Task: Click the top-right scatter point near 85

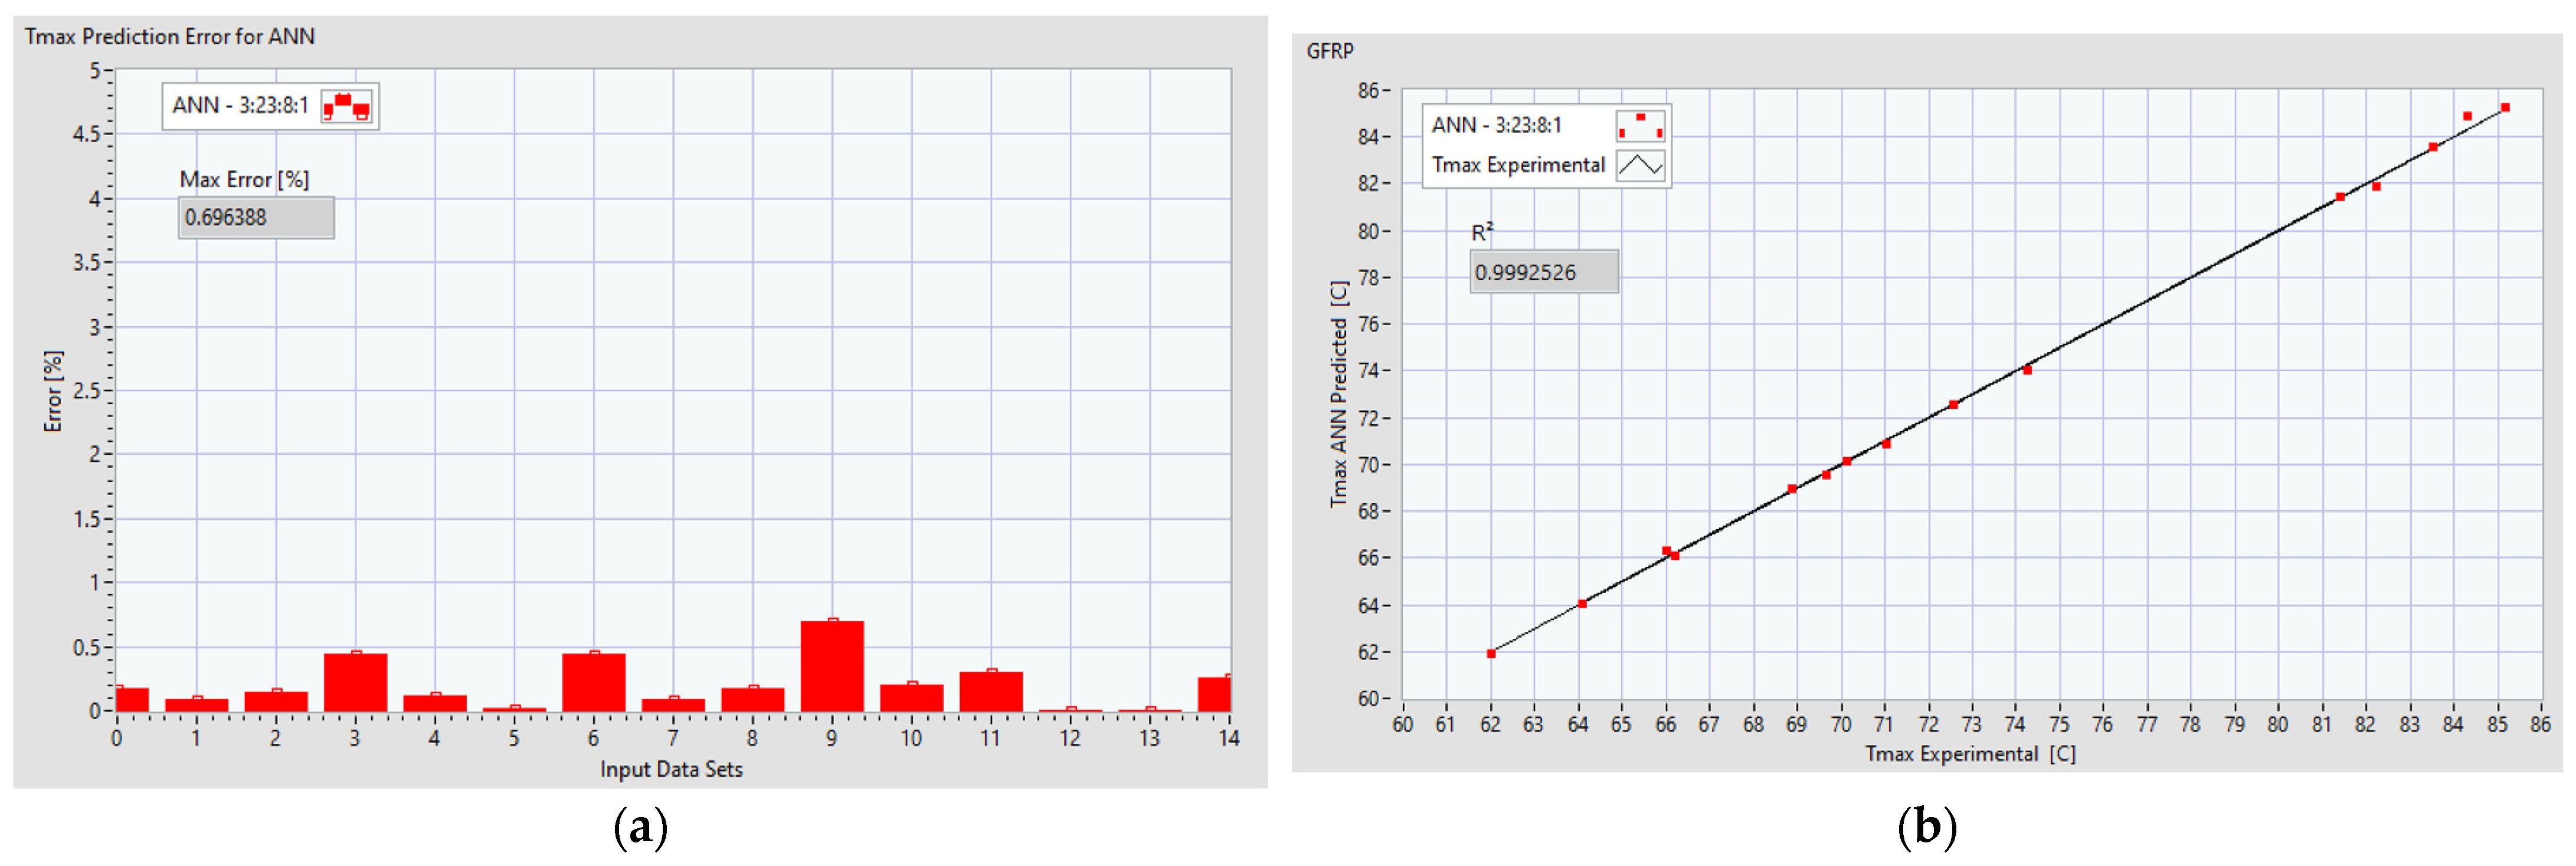Action: pos(2505,108)
